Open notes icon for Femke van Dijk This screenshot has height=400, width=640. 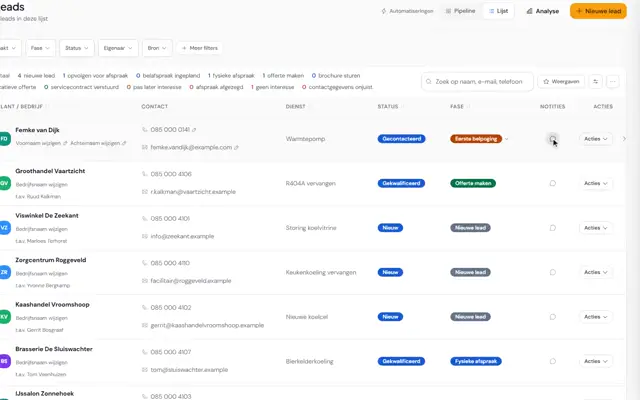pos(552,139)
